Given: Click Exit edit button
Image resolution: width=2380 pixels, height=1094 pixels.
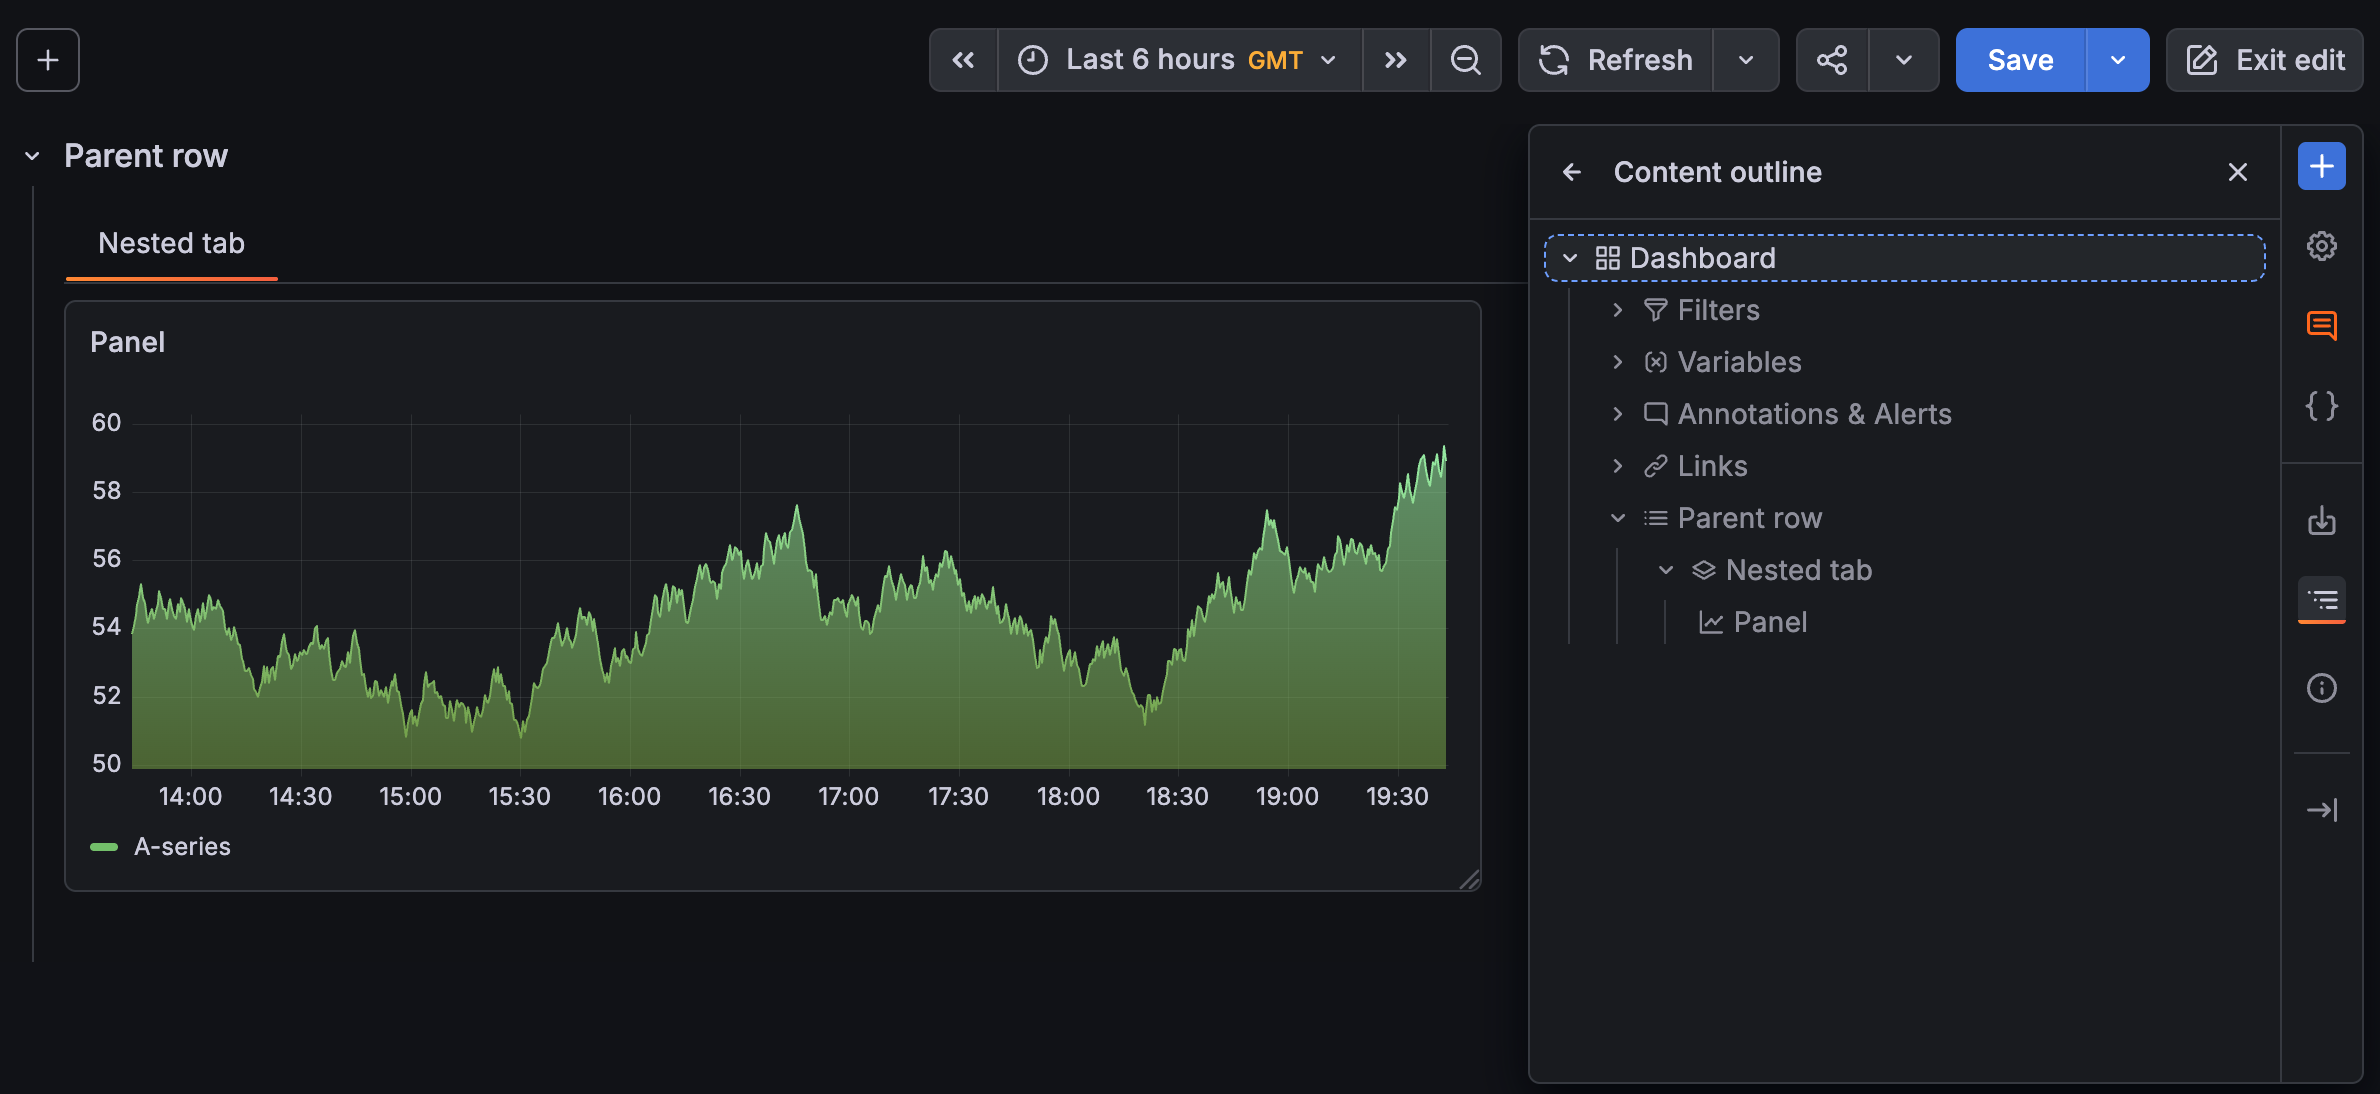Looking at the screenshot, I should (x=2265, y=60).
